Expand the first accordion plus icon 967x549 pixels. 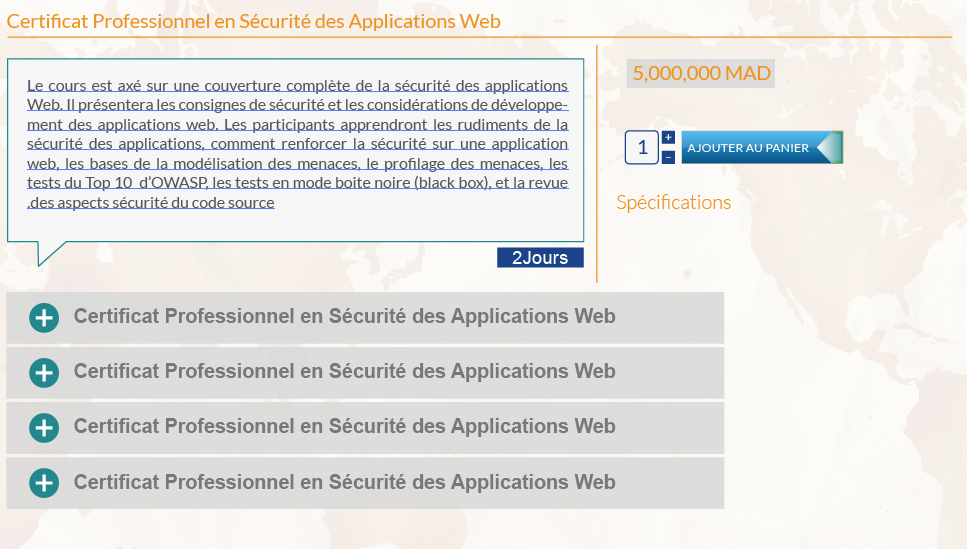(x=43, y=318)
